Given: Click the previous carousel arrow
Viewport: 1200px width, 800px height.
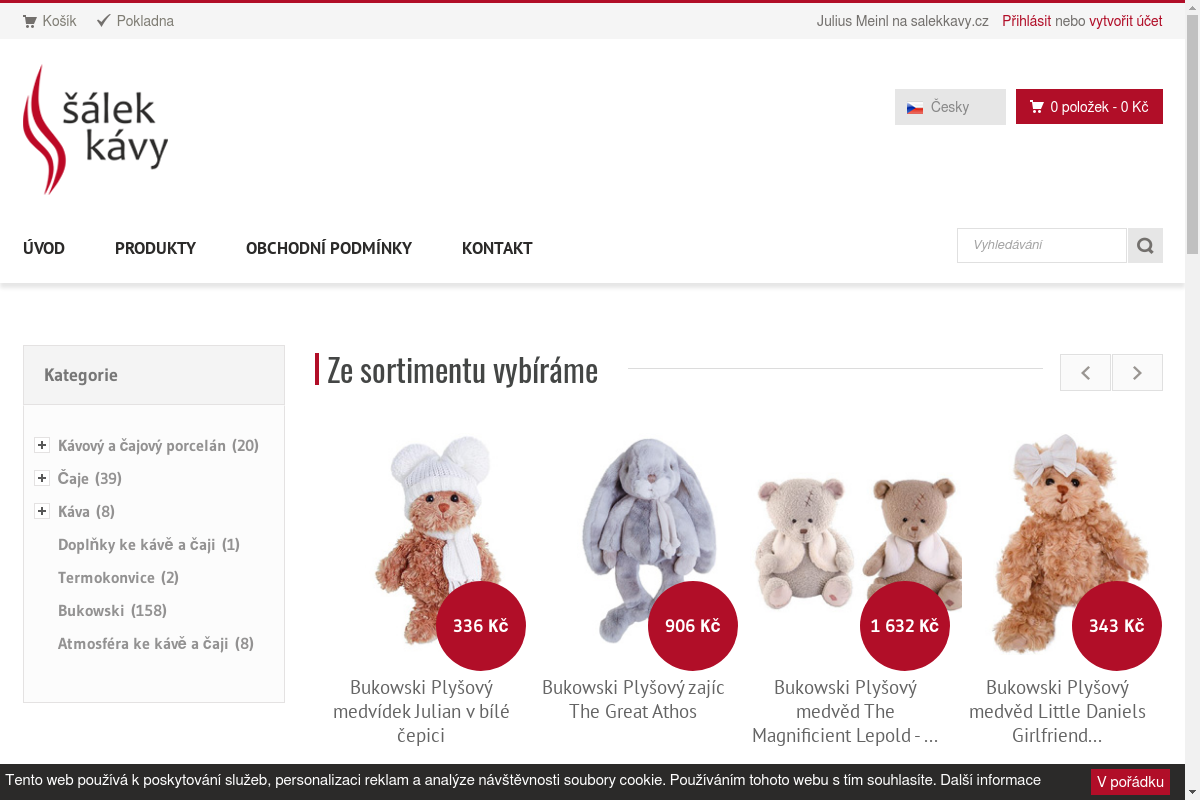Looking at the screenshot, I should click(x=1085, y=372).
